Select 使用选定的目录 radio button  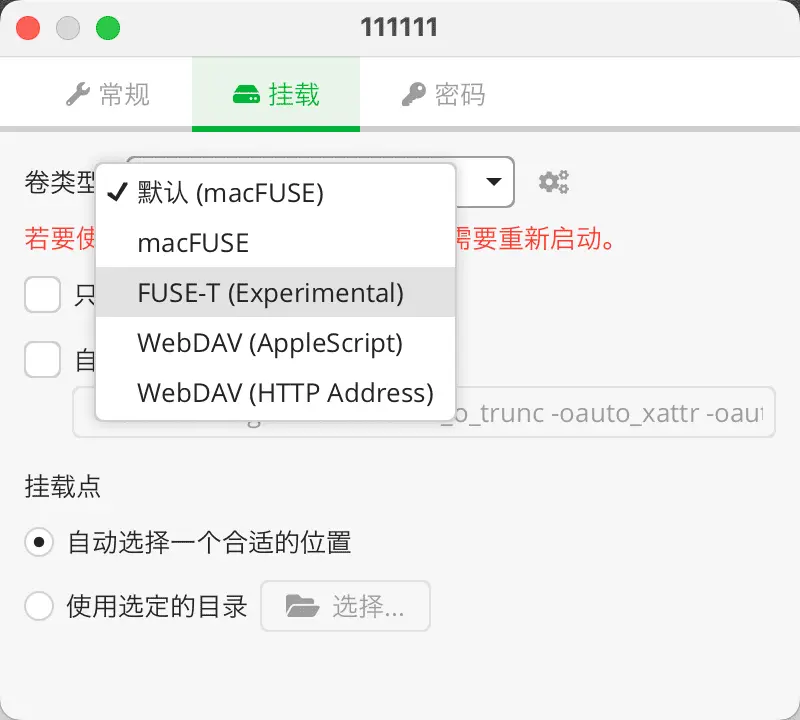click(39, 606)
